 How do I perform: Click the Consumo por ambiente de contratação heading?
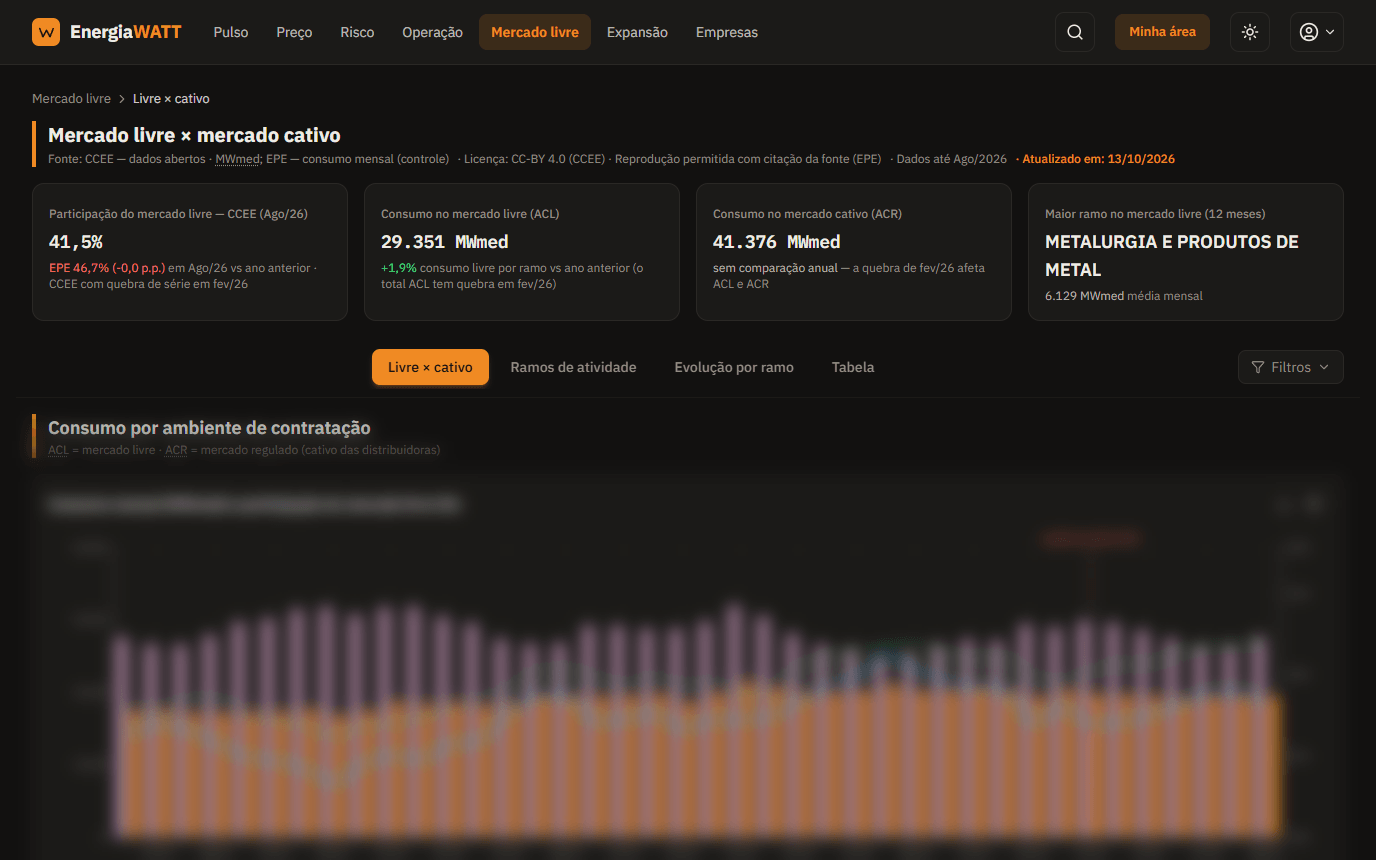tap(209, 428)
